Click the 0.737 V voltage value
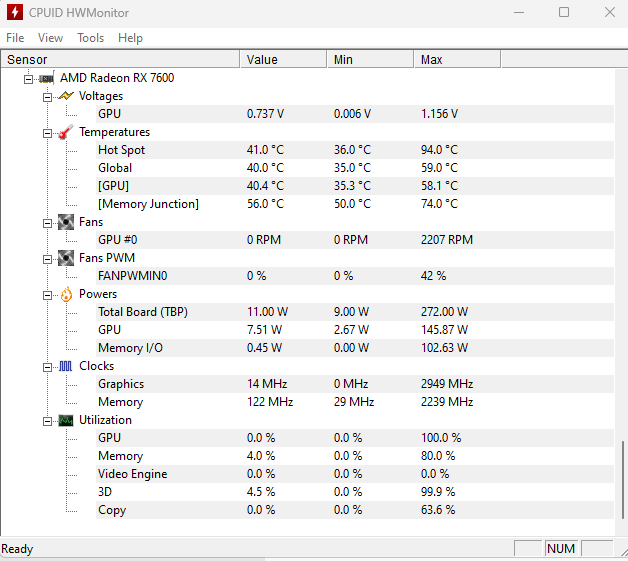The width and height of the screenshot is (628, 561). pyautogui.click(x=266, y=114)
